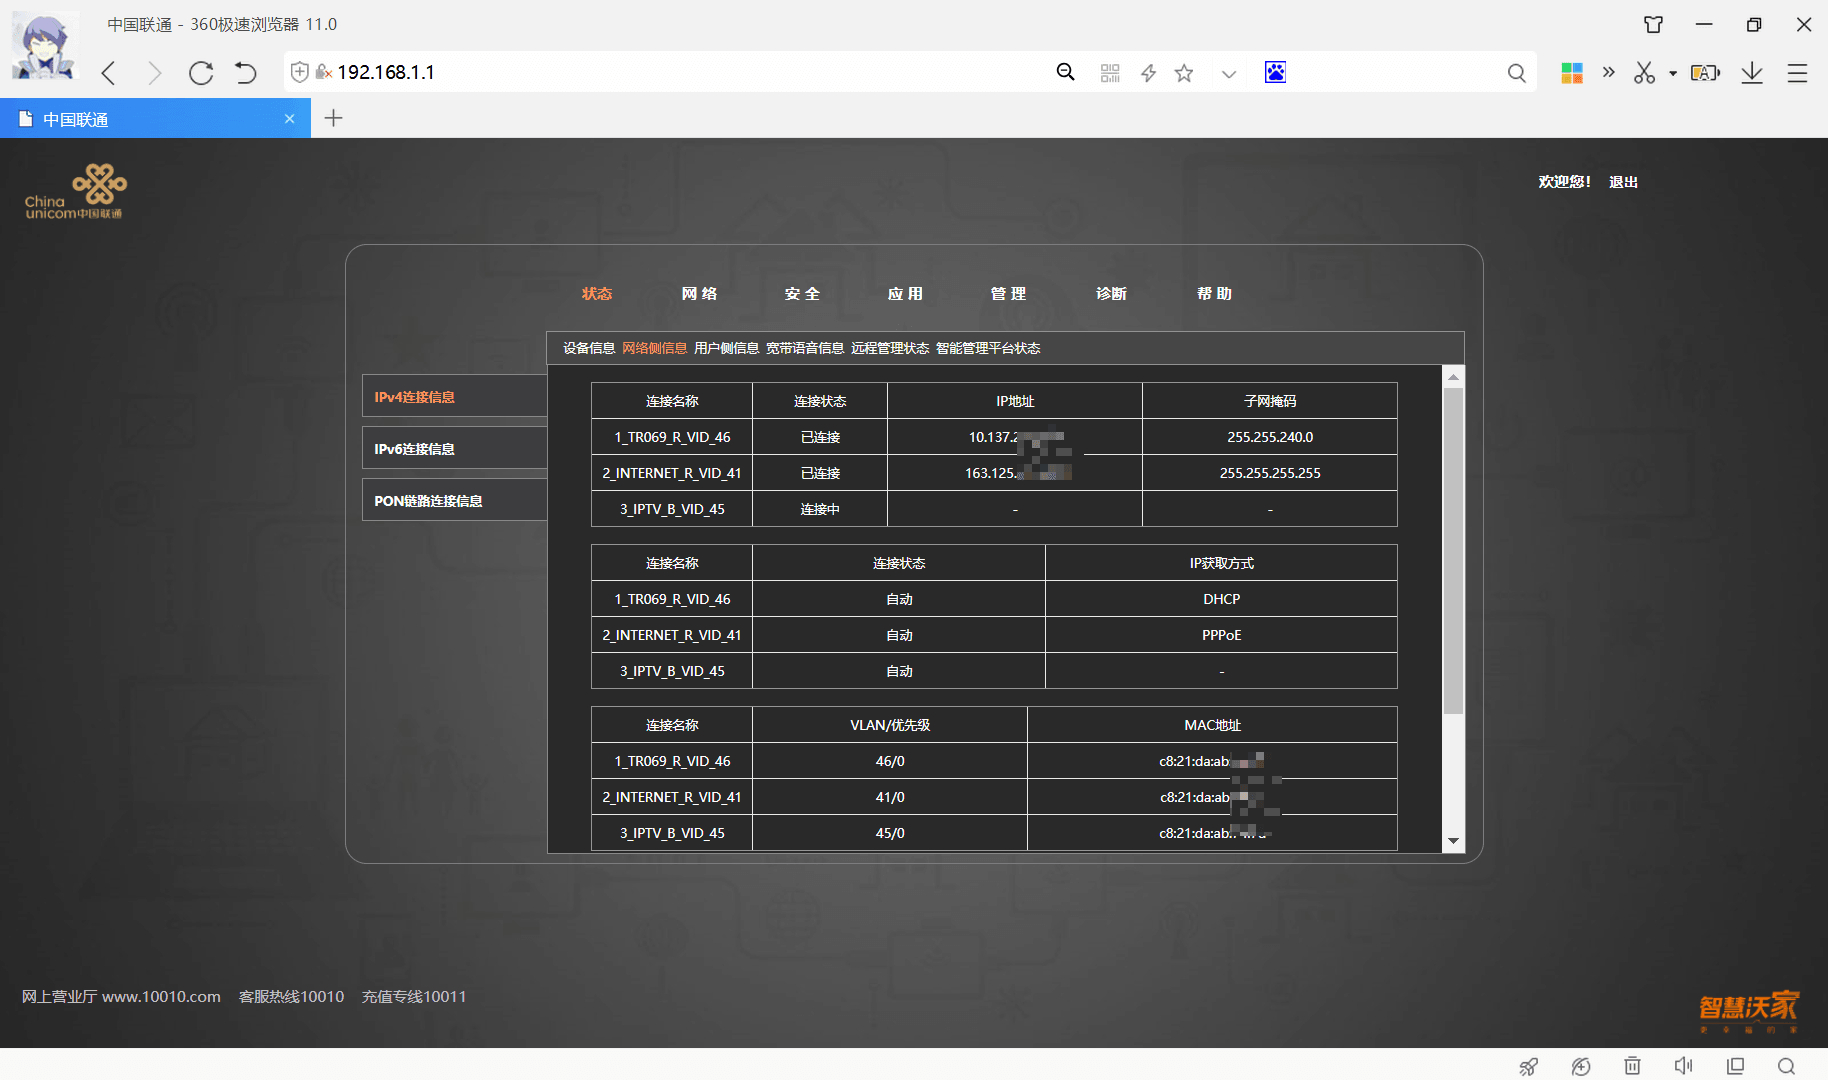
Task: Expand the address bar dropdown chevron
Action: (1229, 74)
